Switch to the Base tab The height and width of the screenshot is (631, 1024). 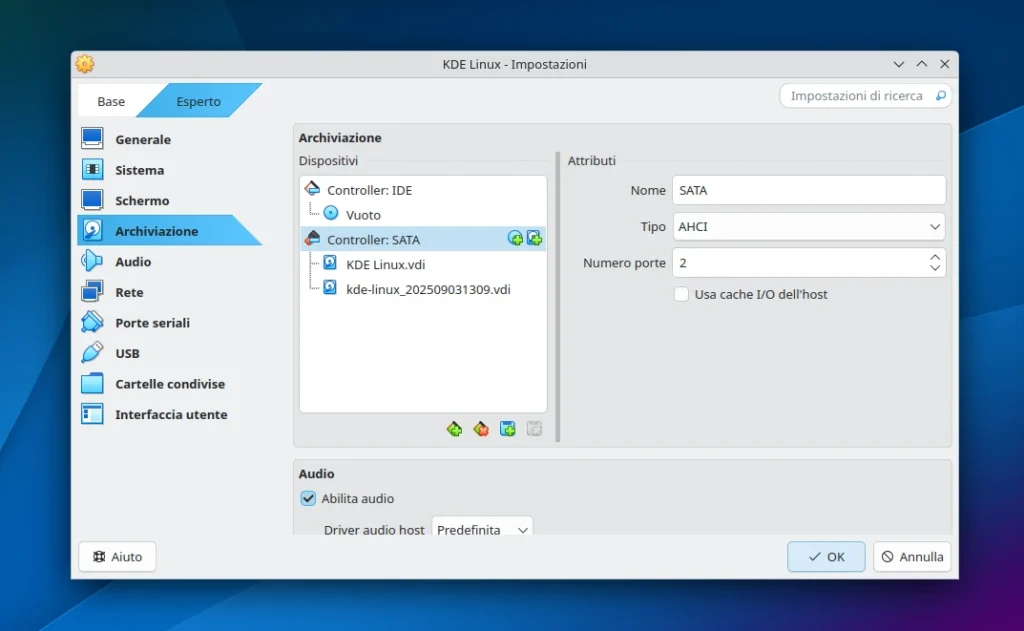110,100
